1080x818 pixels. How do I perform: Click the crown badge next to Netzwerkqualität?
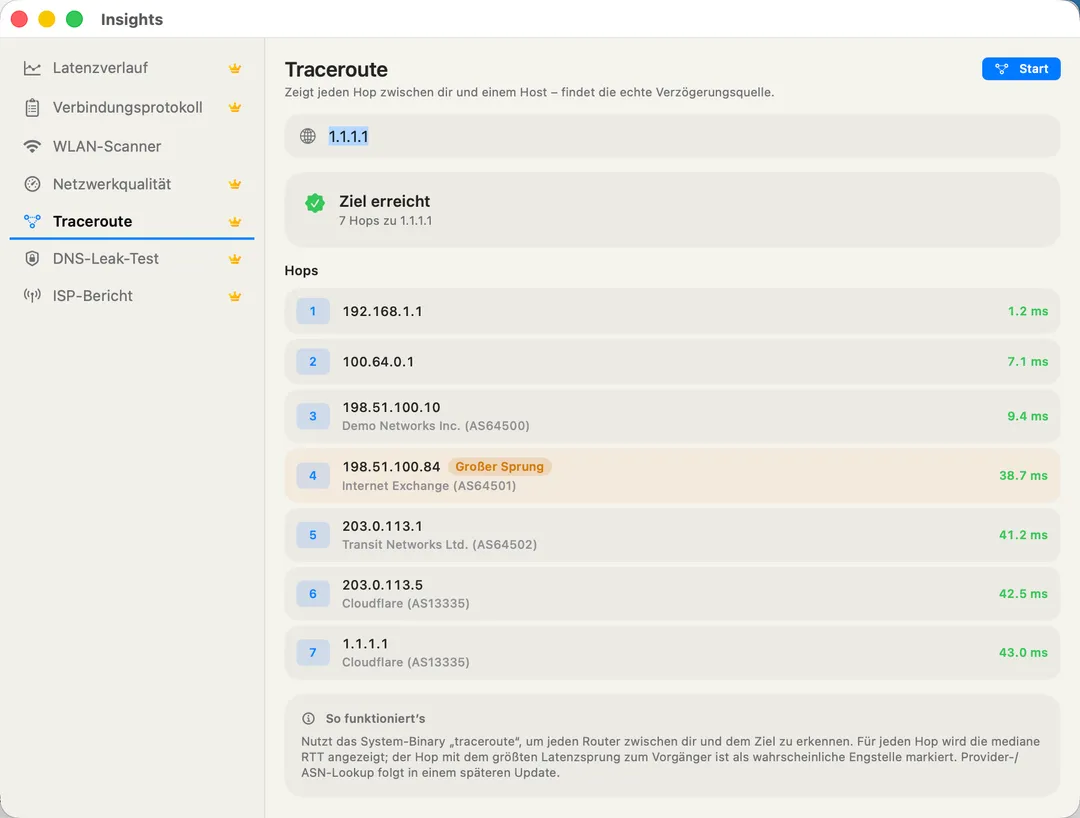point(235,184)
